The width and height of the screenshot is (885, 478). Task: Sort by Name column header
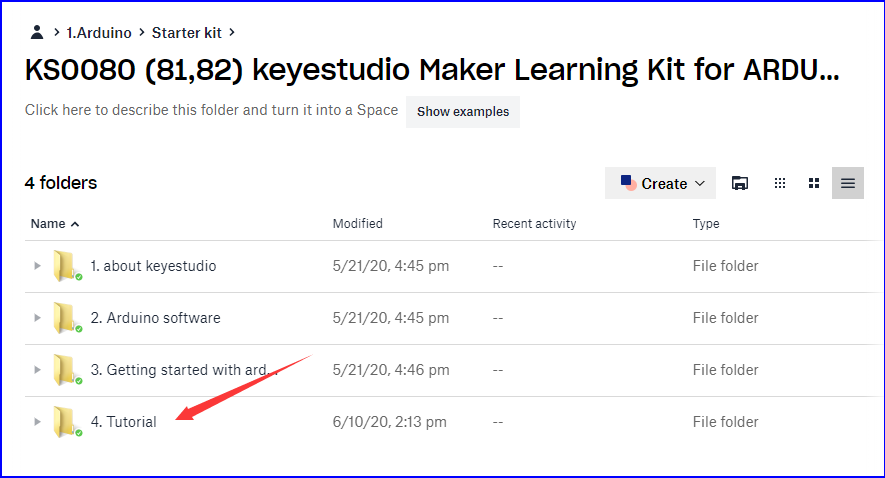coord(48,223)
